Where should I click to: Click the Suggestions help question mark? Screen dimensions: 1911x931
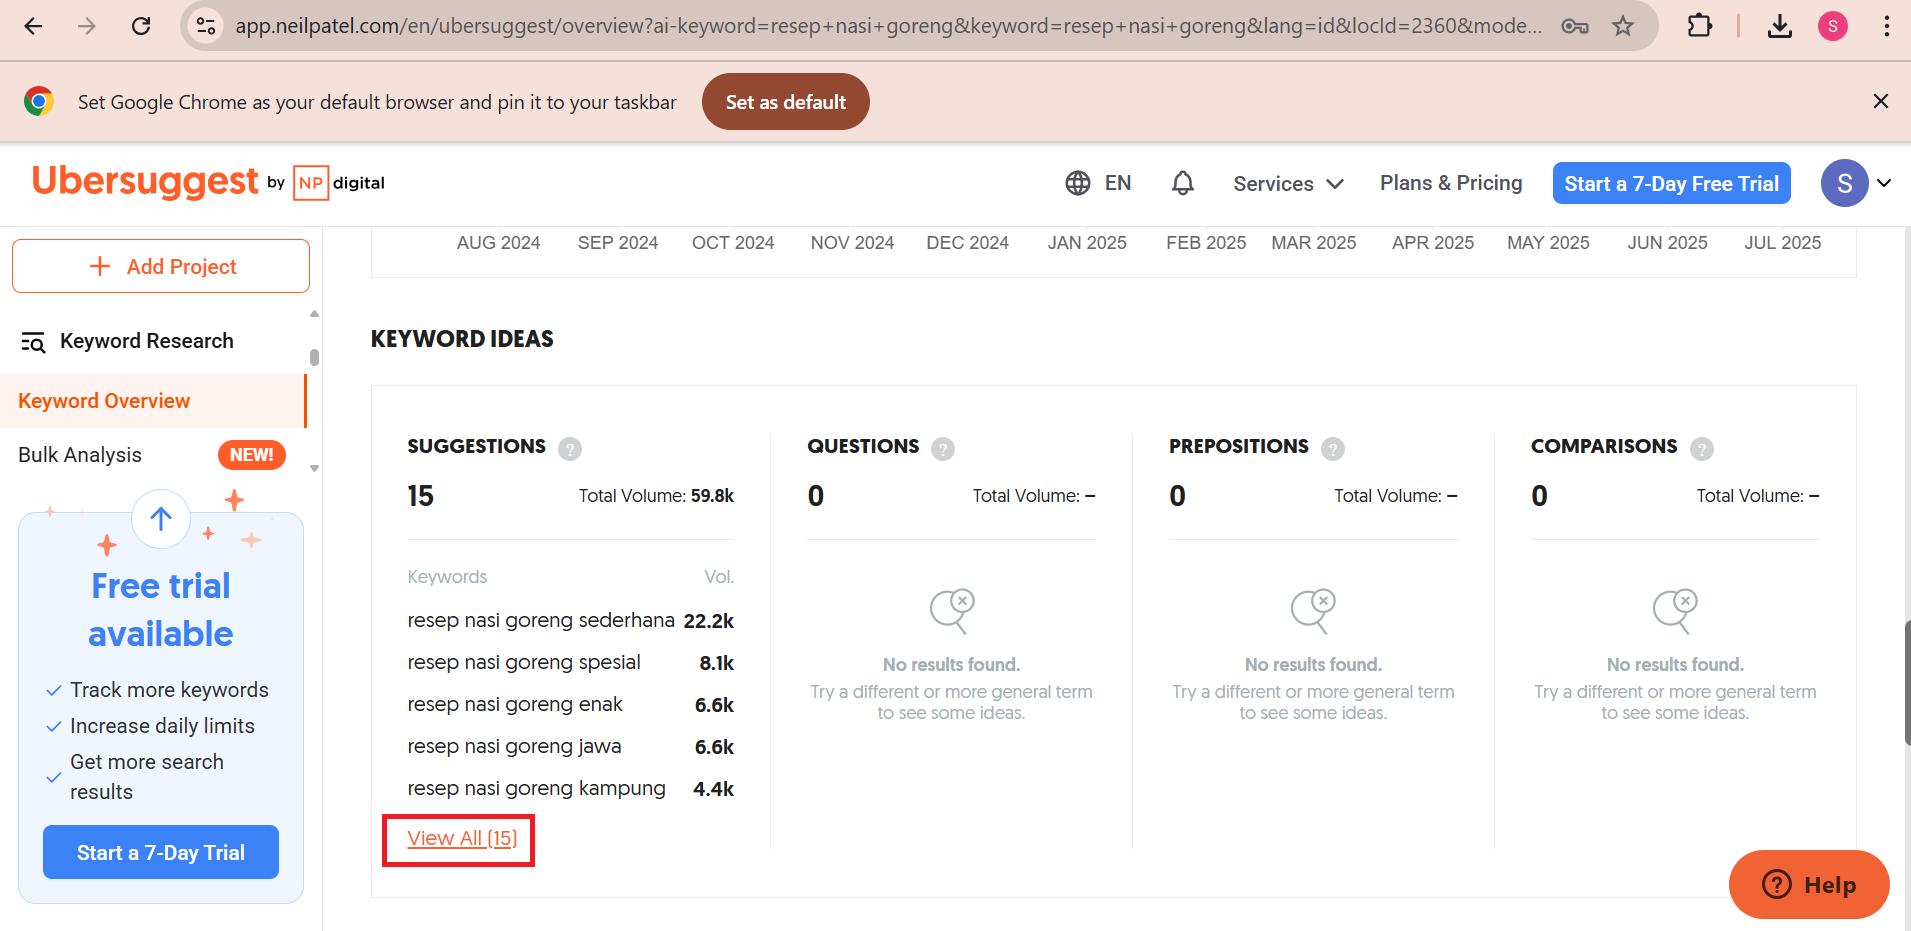click(570, 449)
